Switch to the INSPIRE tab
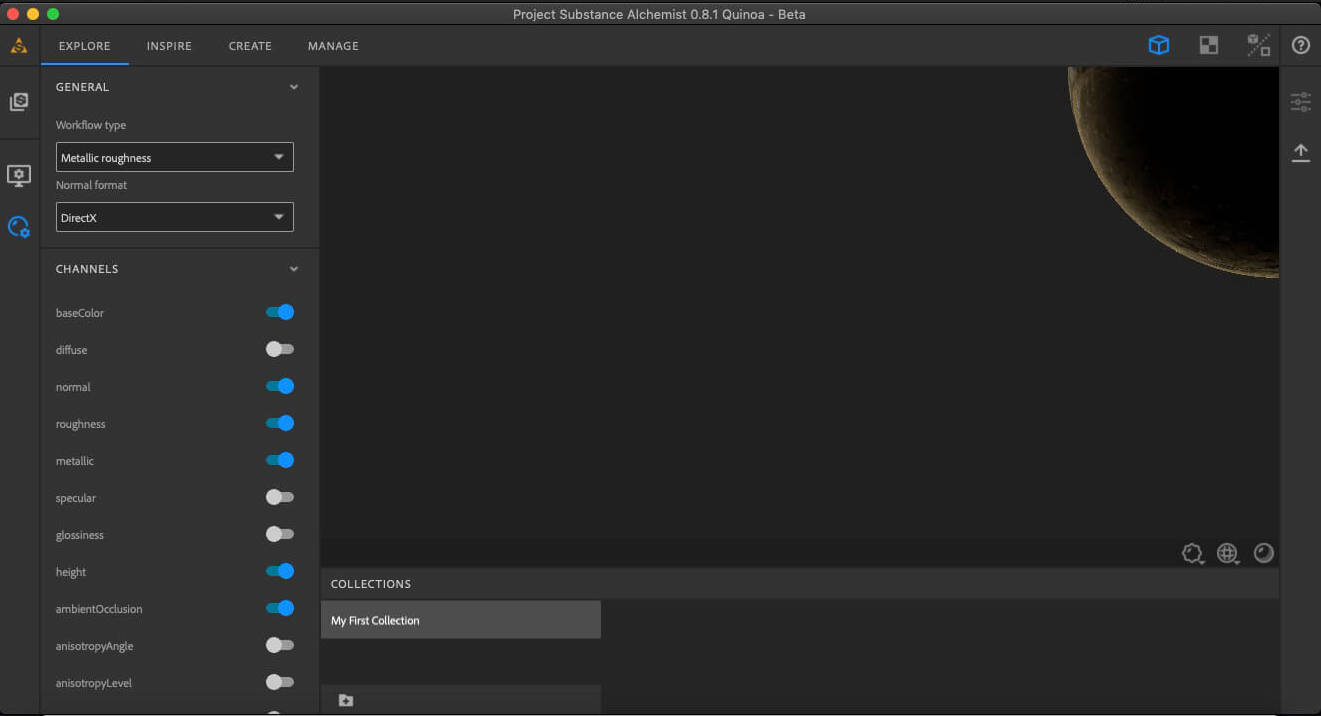The height and width of the screenshot is (716, 1321). click(x=169, y=46)
